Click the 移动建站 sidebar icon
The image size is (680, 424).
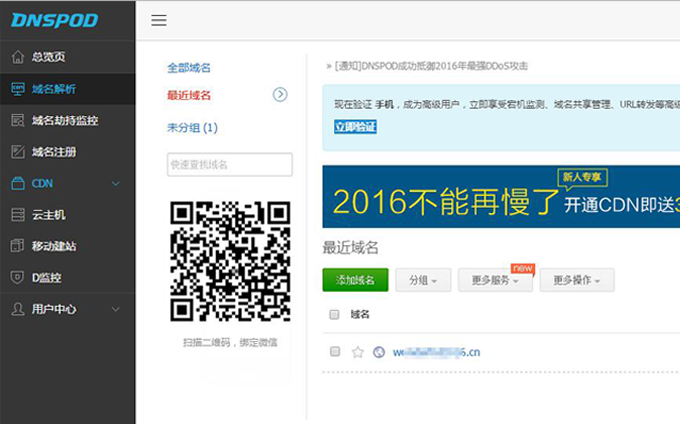(17, 246)
